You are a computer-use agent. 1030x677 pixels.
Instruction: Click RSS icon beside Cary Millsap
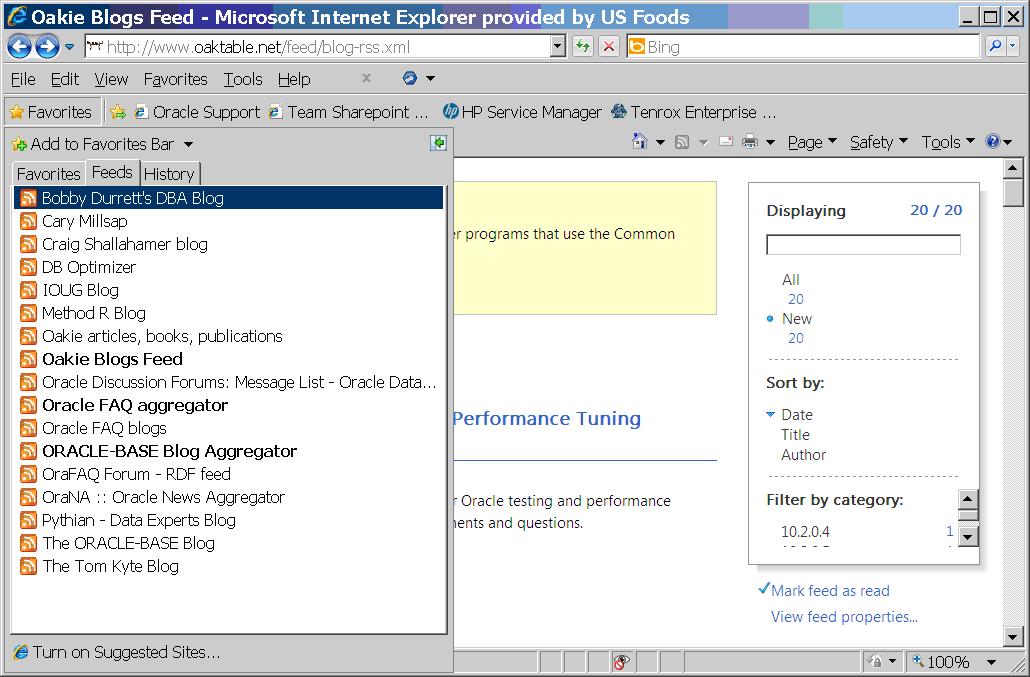pyautogui.click(x=28, y=221)
